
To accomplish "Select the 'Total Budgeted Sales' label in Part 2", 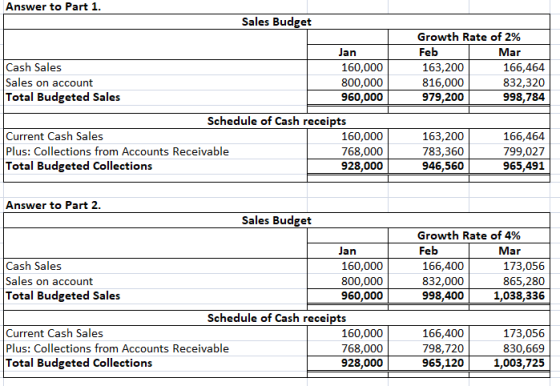I will (x=63, y=296).
